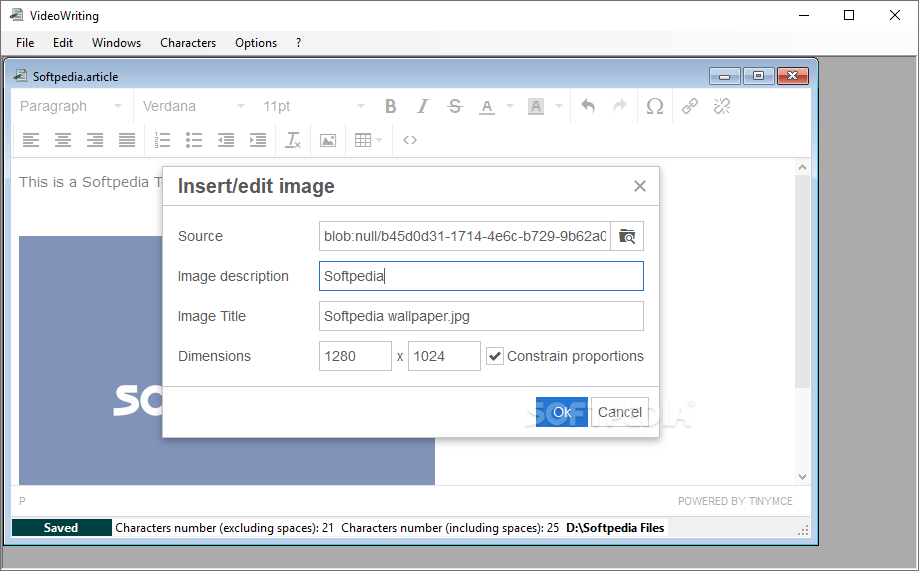Click 'Characters number (excluding spaces): 21' text
The height and width of the screenshot is (571, 919).
[224, 528]
